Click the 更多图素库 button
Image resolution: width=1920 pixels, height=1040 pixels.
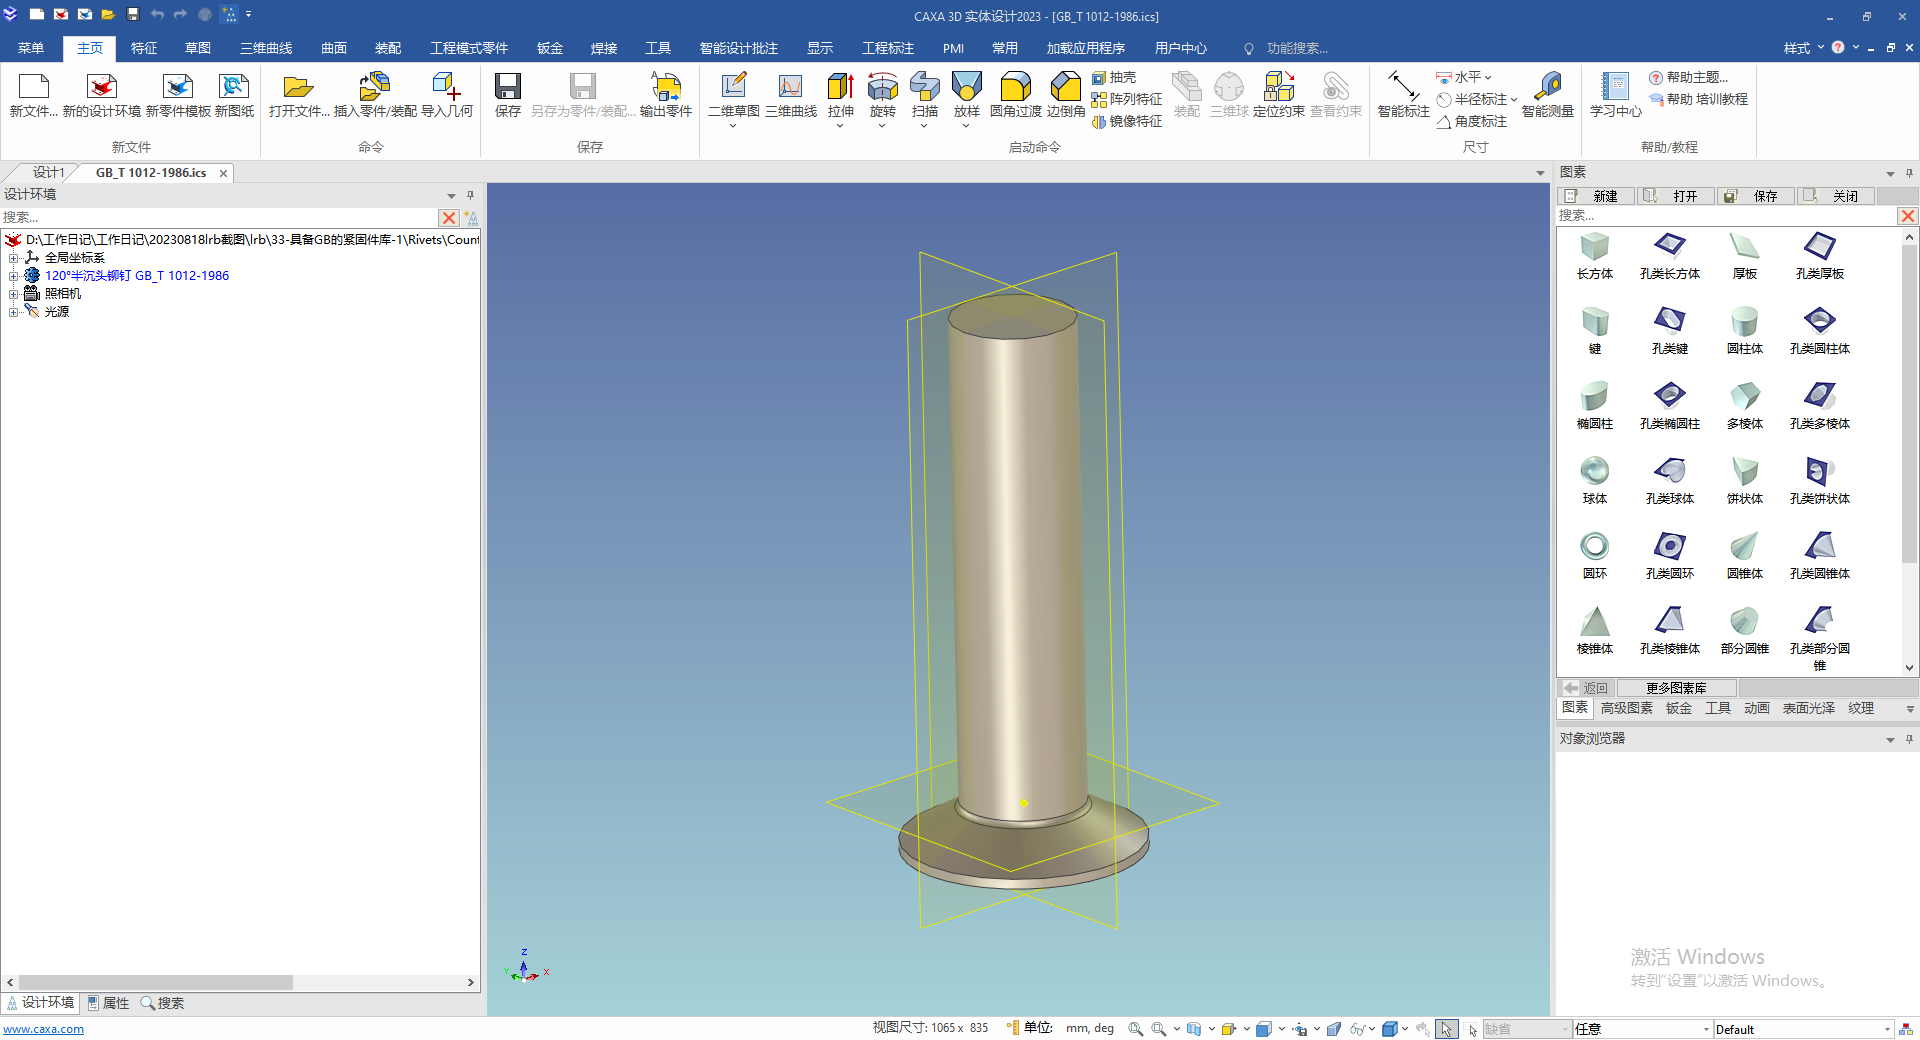(1676, 688)
